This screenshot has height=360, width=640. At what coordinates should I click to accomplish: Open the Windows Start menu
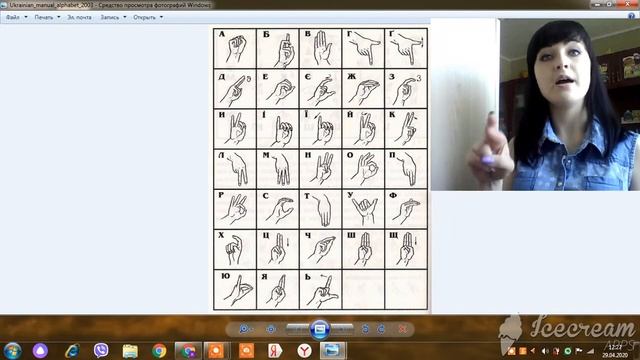(13, 351)
